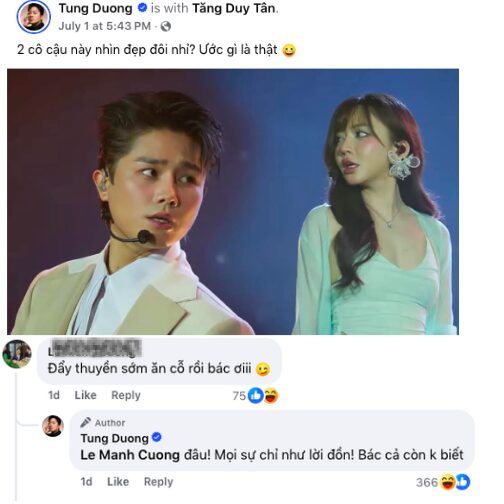The width and height of the screenshot is (504, 504).
Task: View like reaction icon on first comment
Action: (256, 396)
